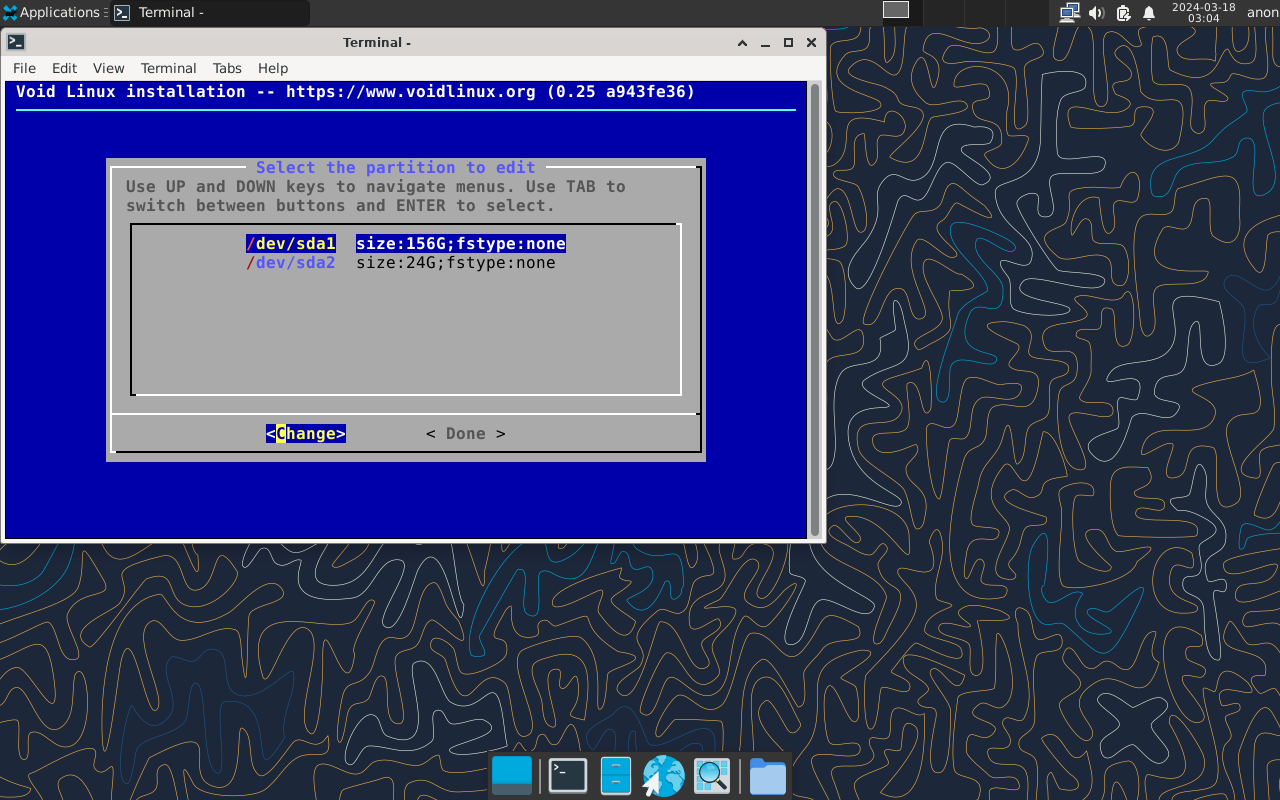This screenshot has height=800, width=1280.
Task: Select the /dev/sda2 partition row
Action: (x=401, y=263)
